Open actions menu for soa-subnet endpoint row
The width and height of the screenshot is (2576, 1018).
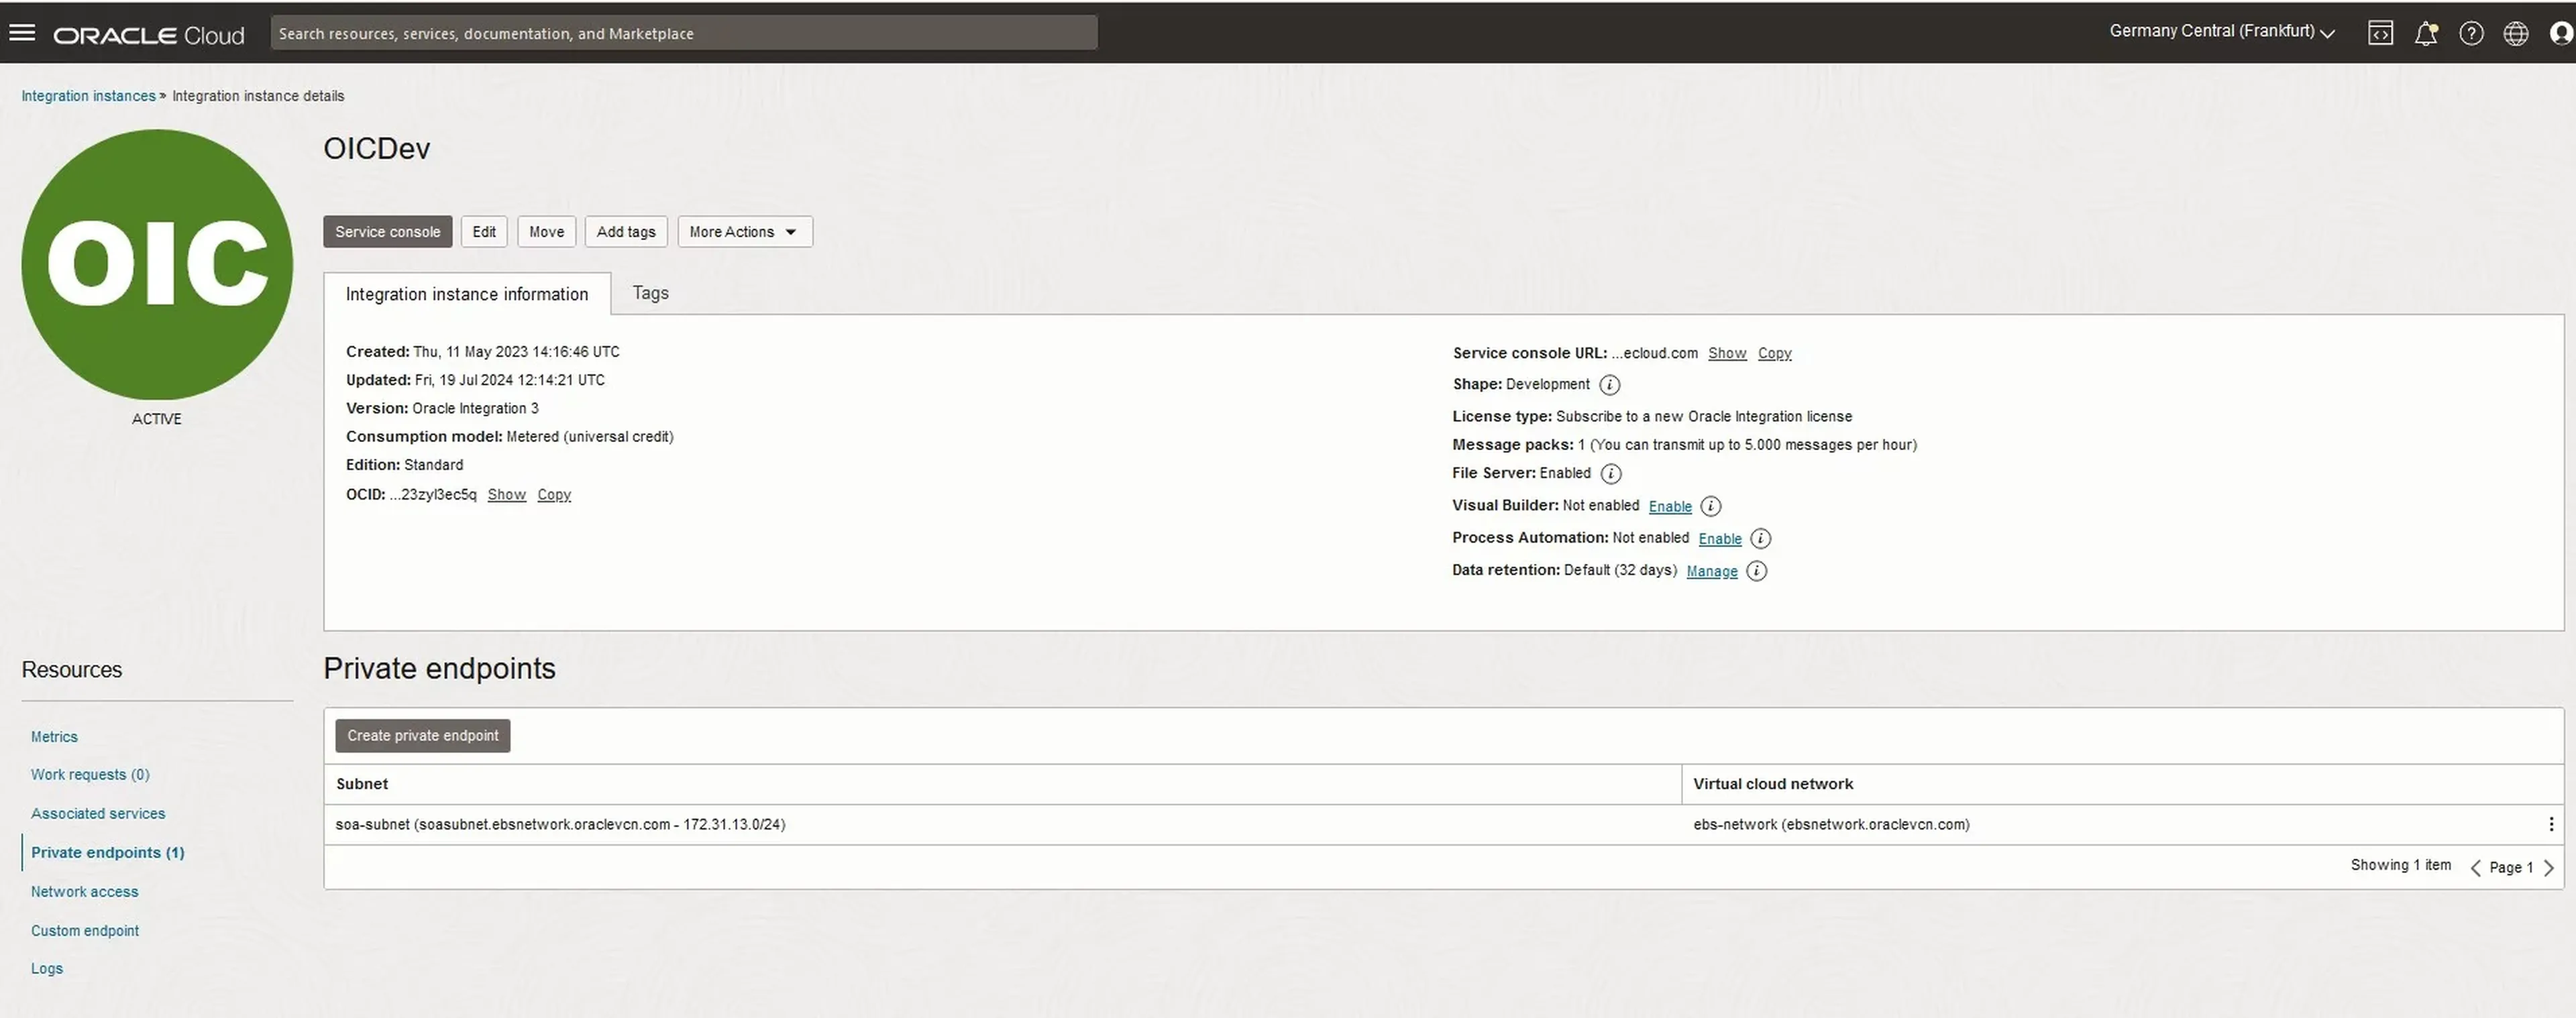click(x=2551, y=824)
